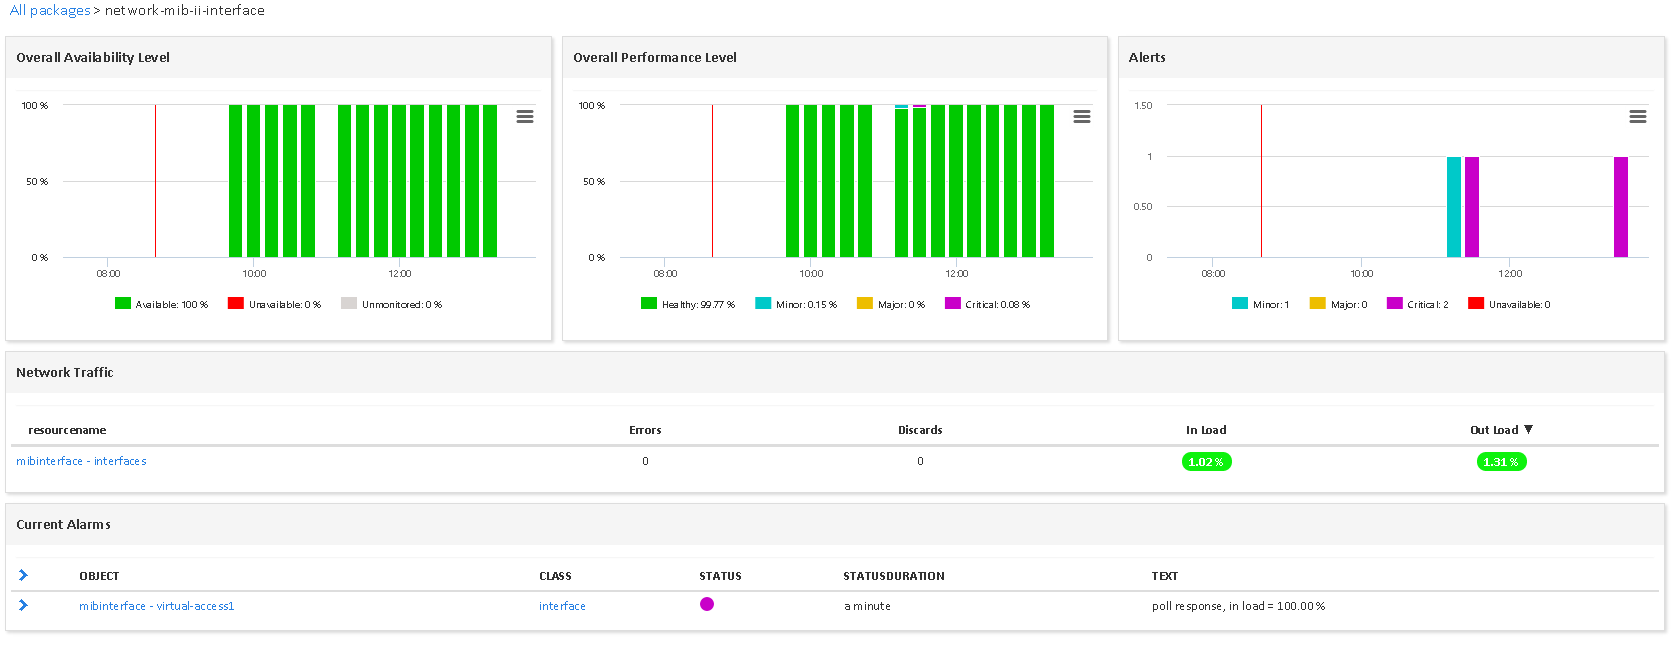Click the Out load sort arrow
1675x646 pixels.
(x=1528, y=429)
